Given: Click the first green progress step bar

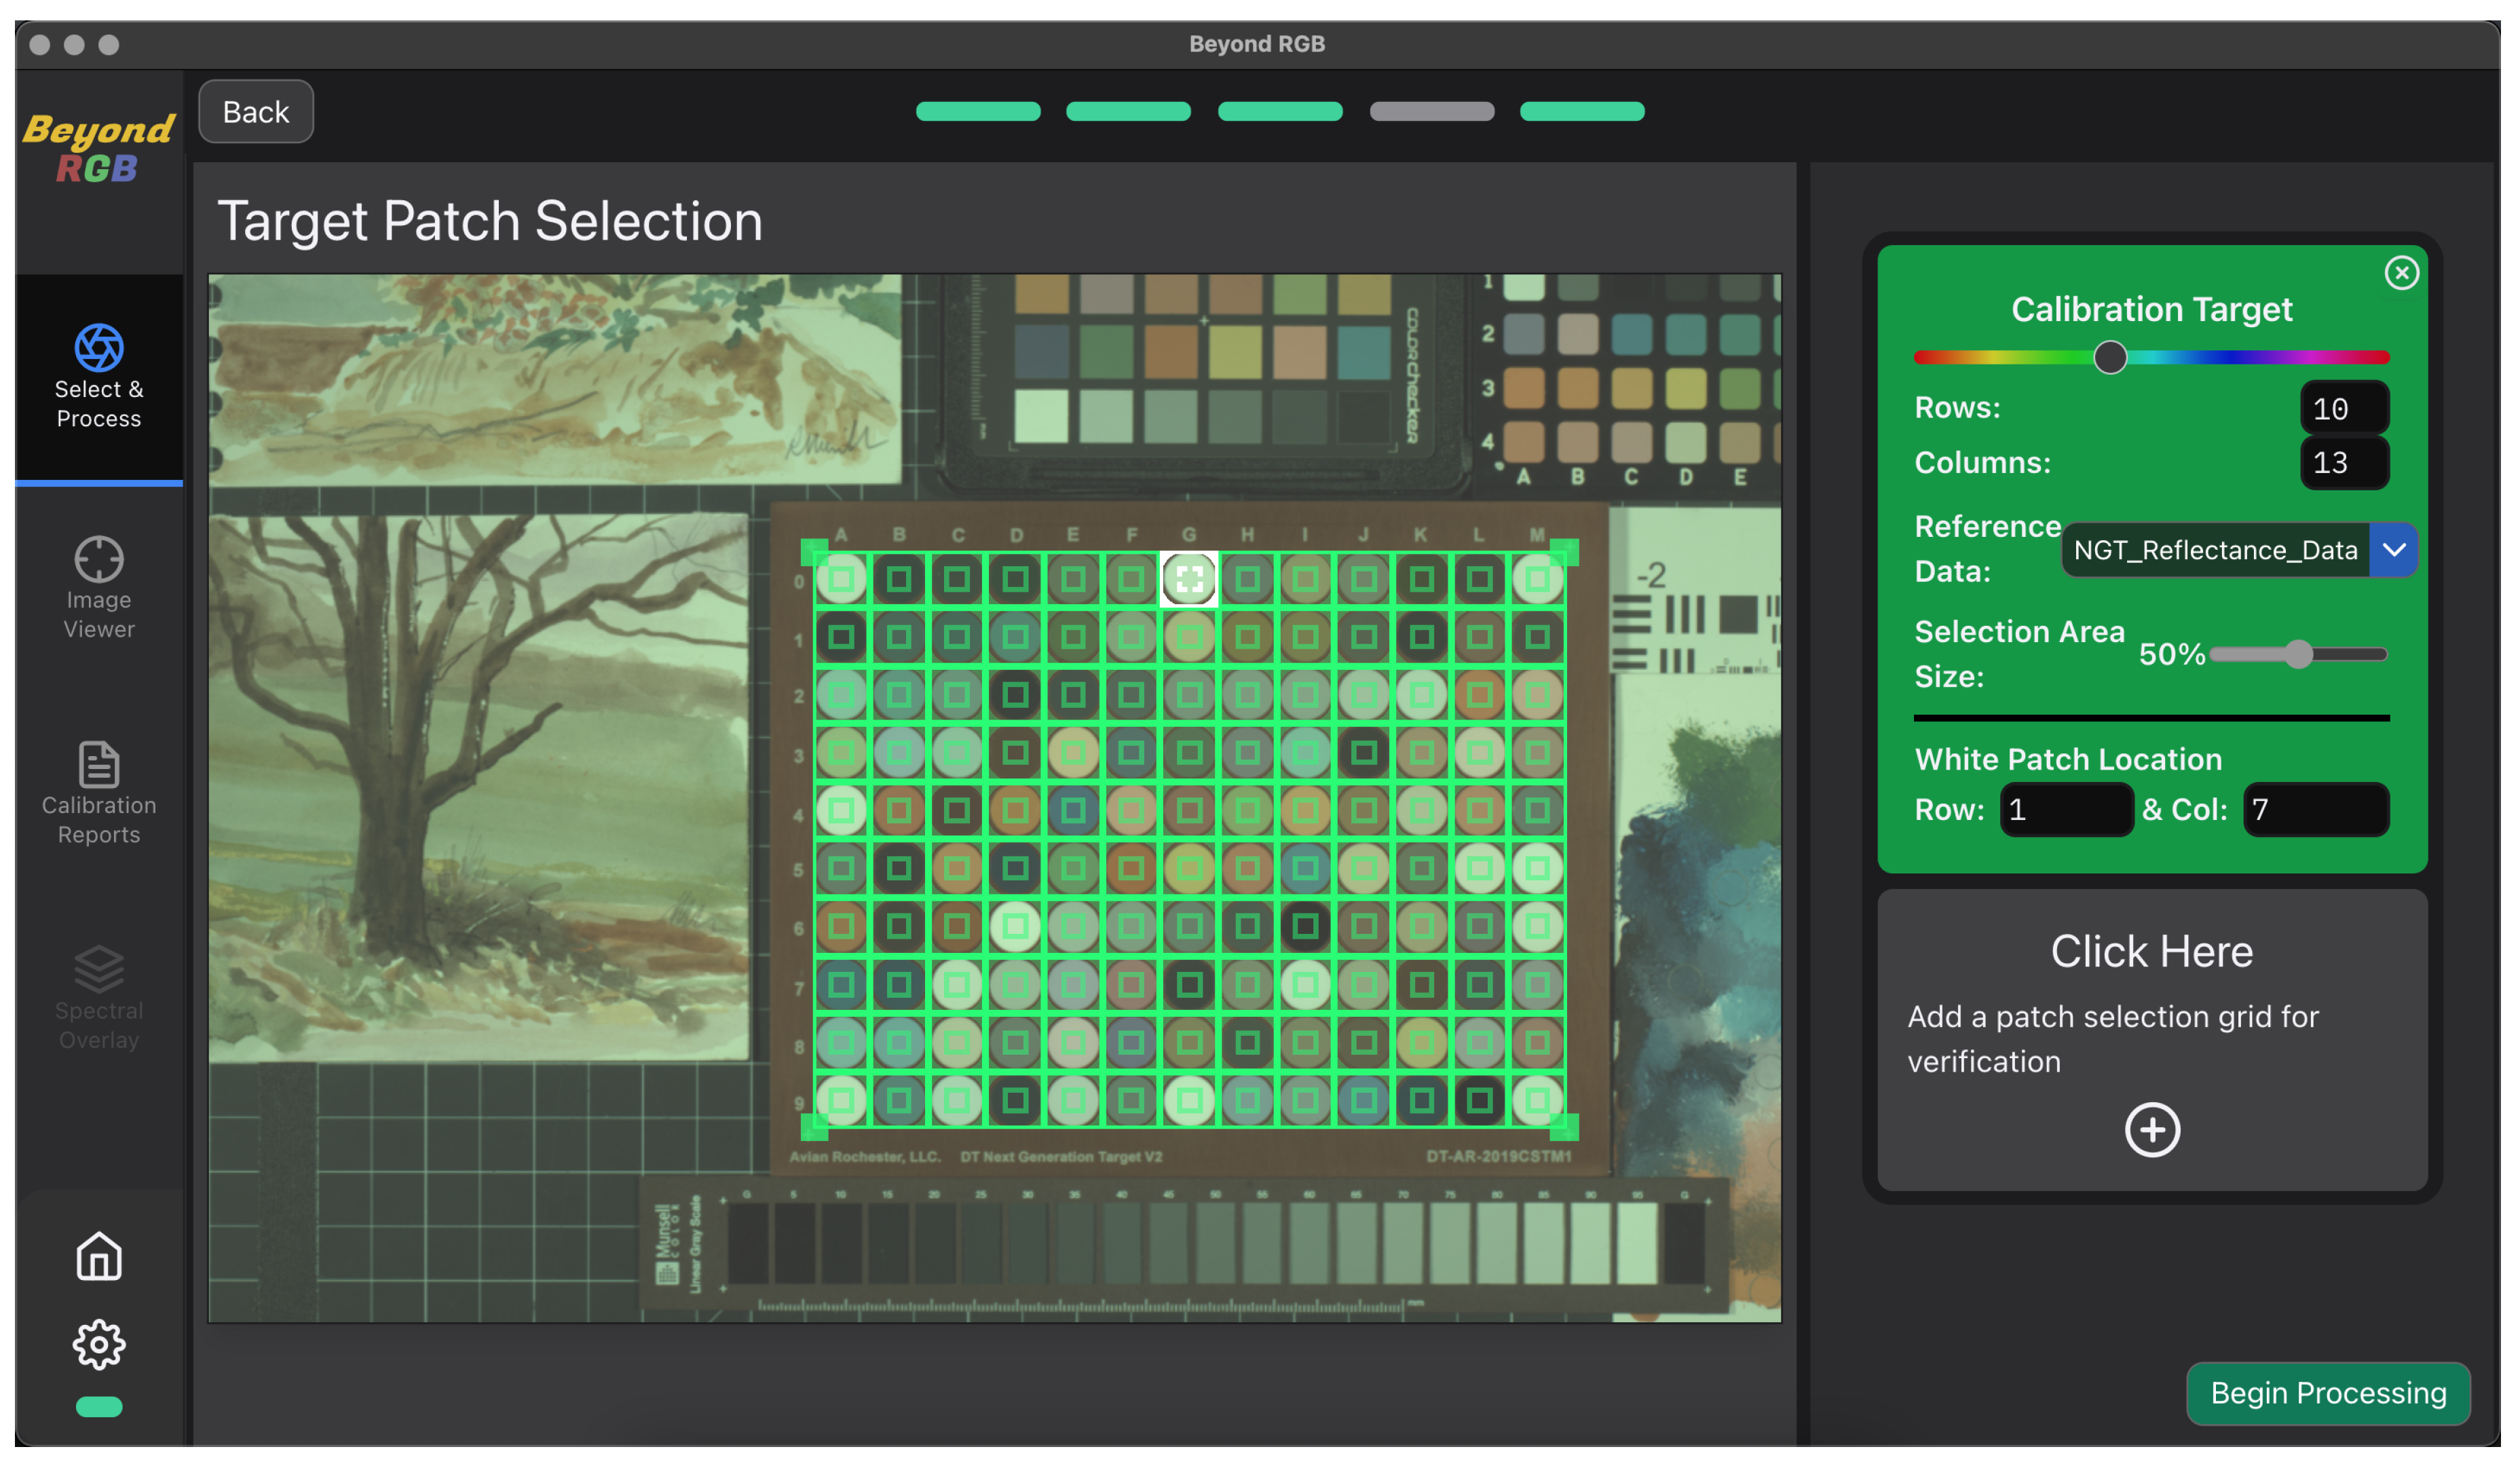Looking at the screenshot, I should [x=978, y=112].
